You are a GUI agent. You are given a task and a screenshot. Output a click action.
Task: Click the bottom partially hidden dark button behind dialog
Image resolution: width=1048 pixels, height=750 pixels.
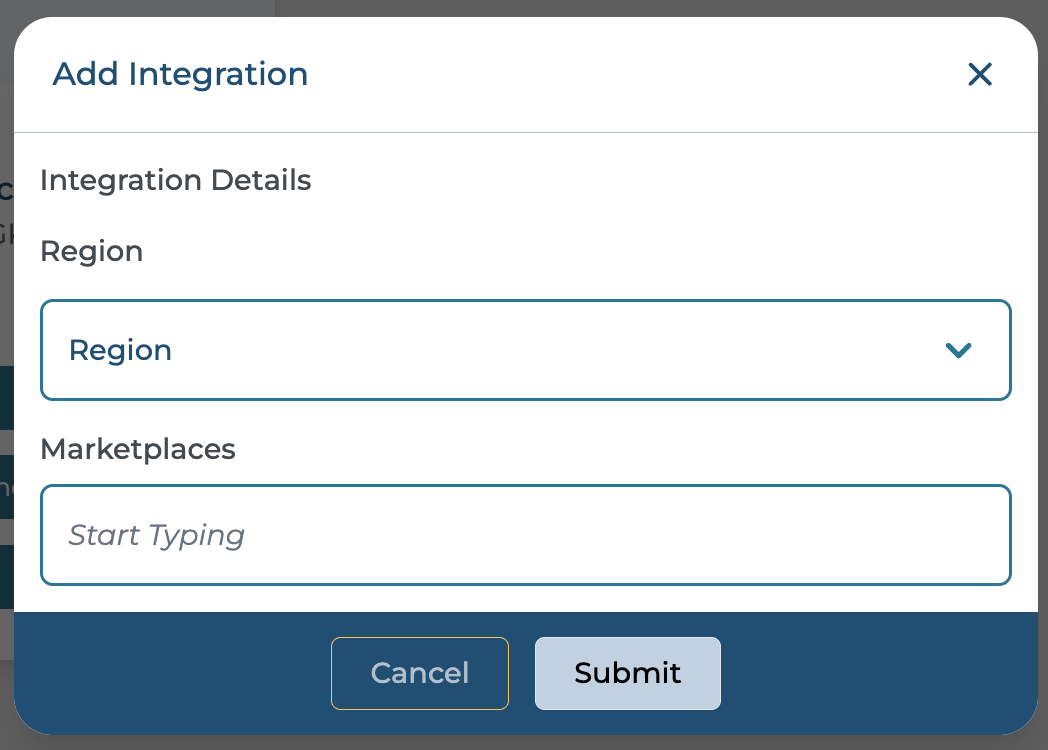click(6, 577)
